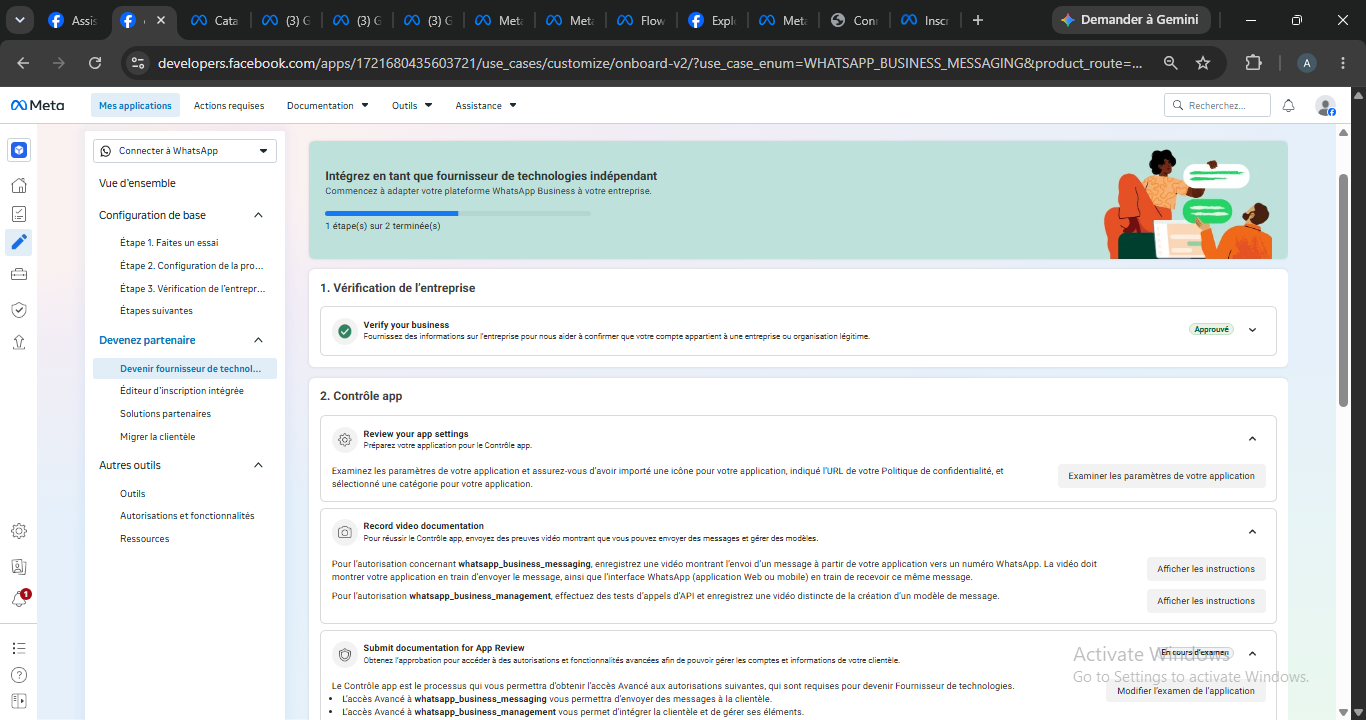Open the profile avatar in top header

[x=1326, y=106]
